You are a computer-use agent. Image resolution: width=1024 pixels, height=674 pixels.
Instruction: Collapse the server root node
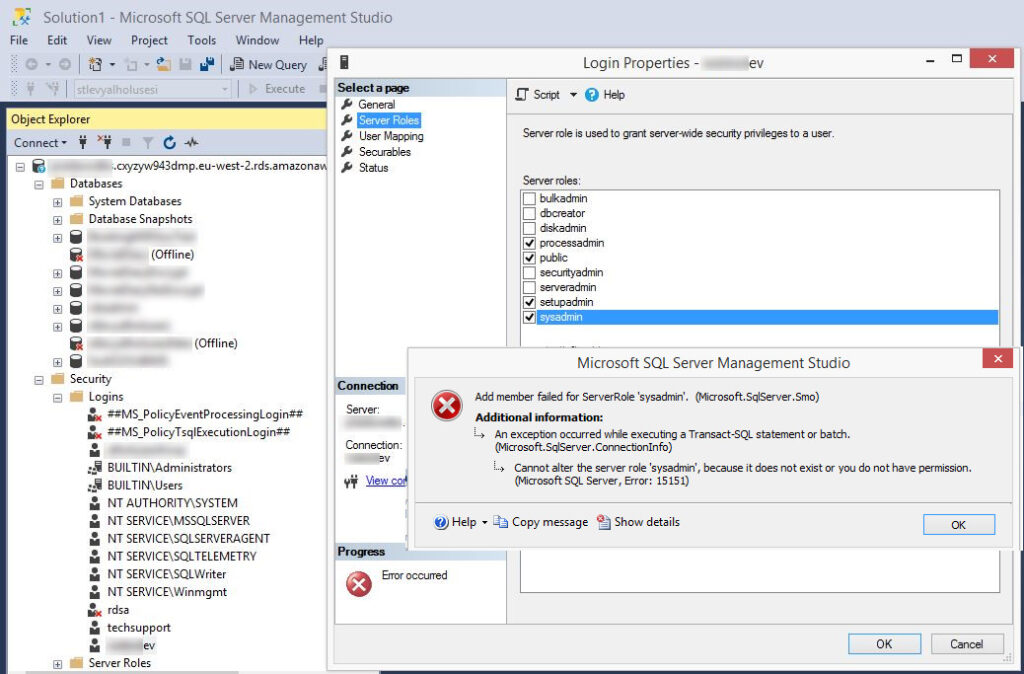(20, 167)
